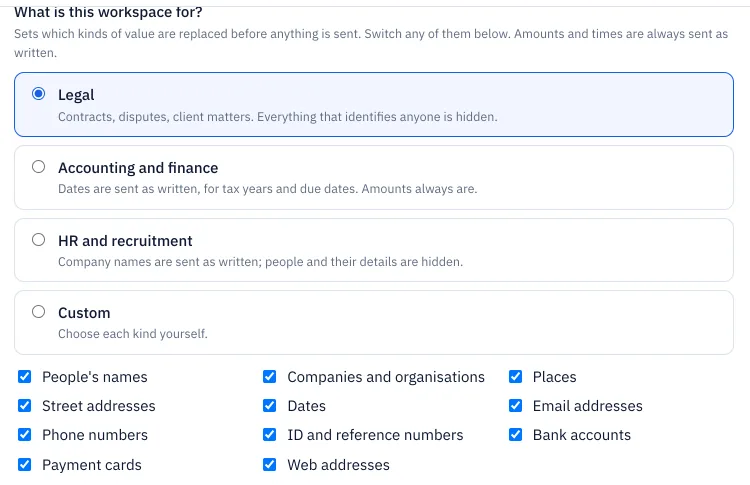Viewport: 750px width, 485px height.
Task: Click the 'Web addresses' label
Action: point(339,465)
